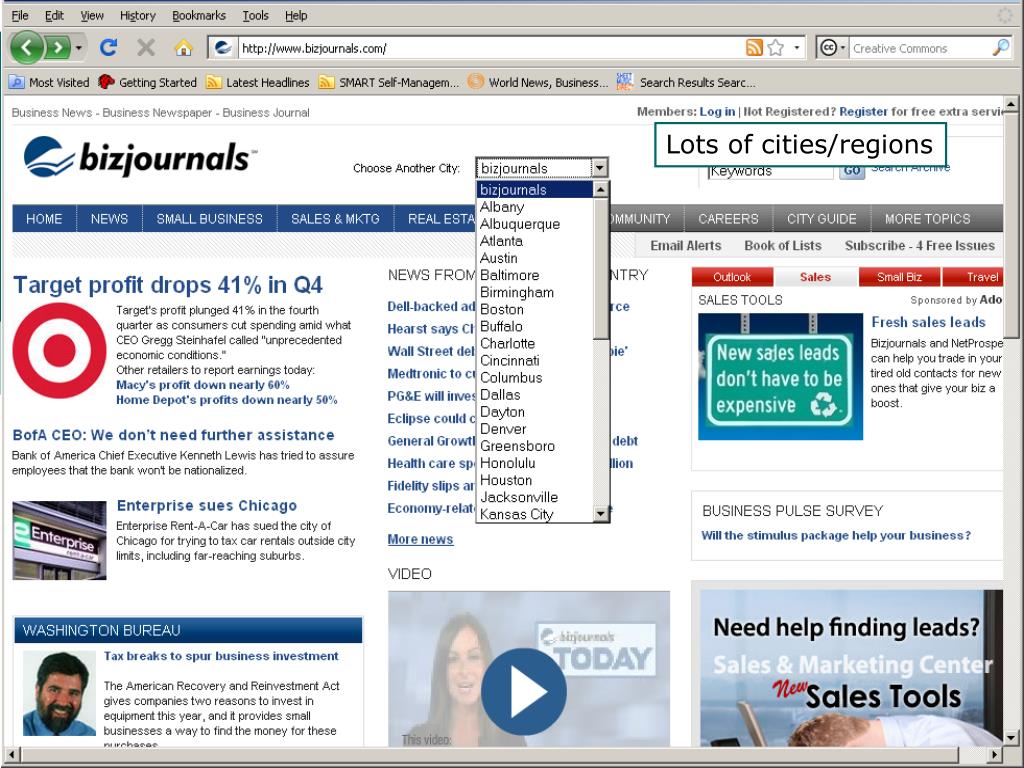Open Target profit drops 41% in Q4 headline
This screenshot has width=1024, height=768.
[168, 285]
